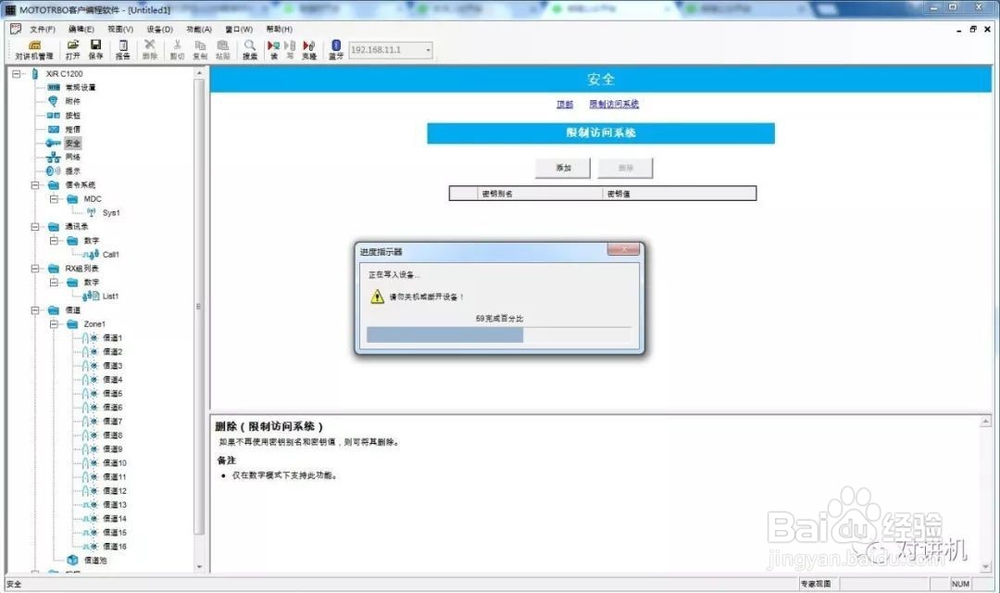Click the 添加 add key button
The width and height of the screenshot is (1000, 593).
coord(562,168)
